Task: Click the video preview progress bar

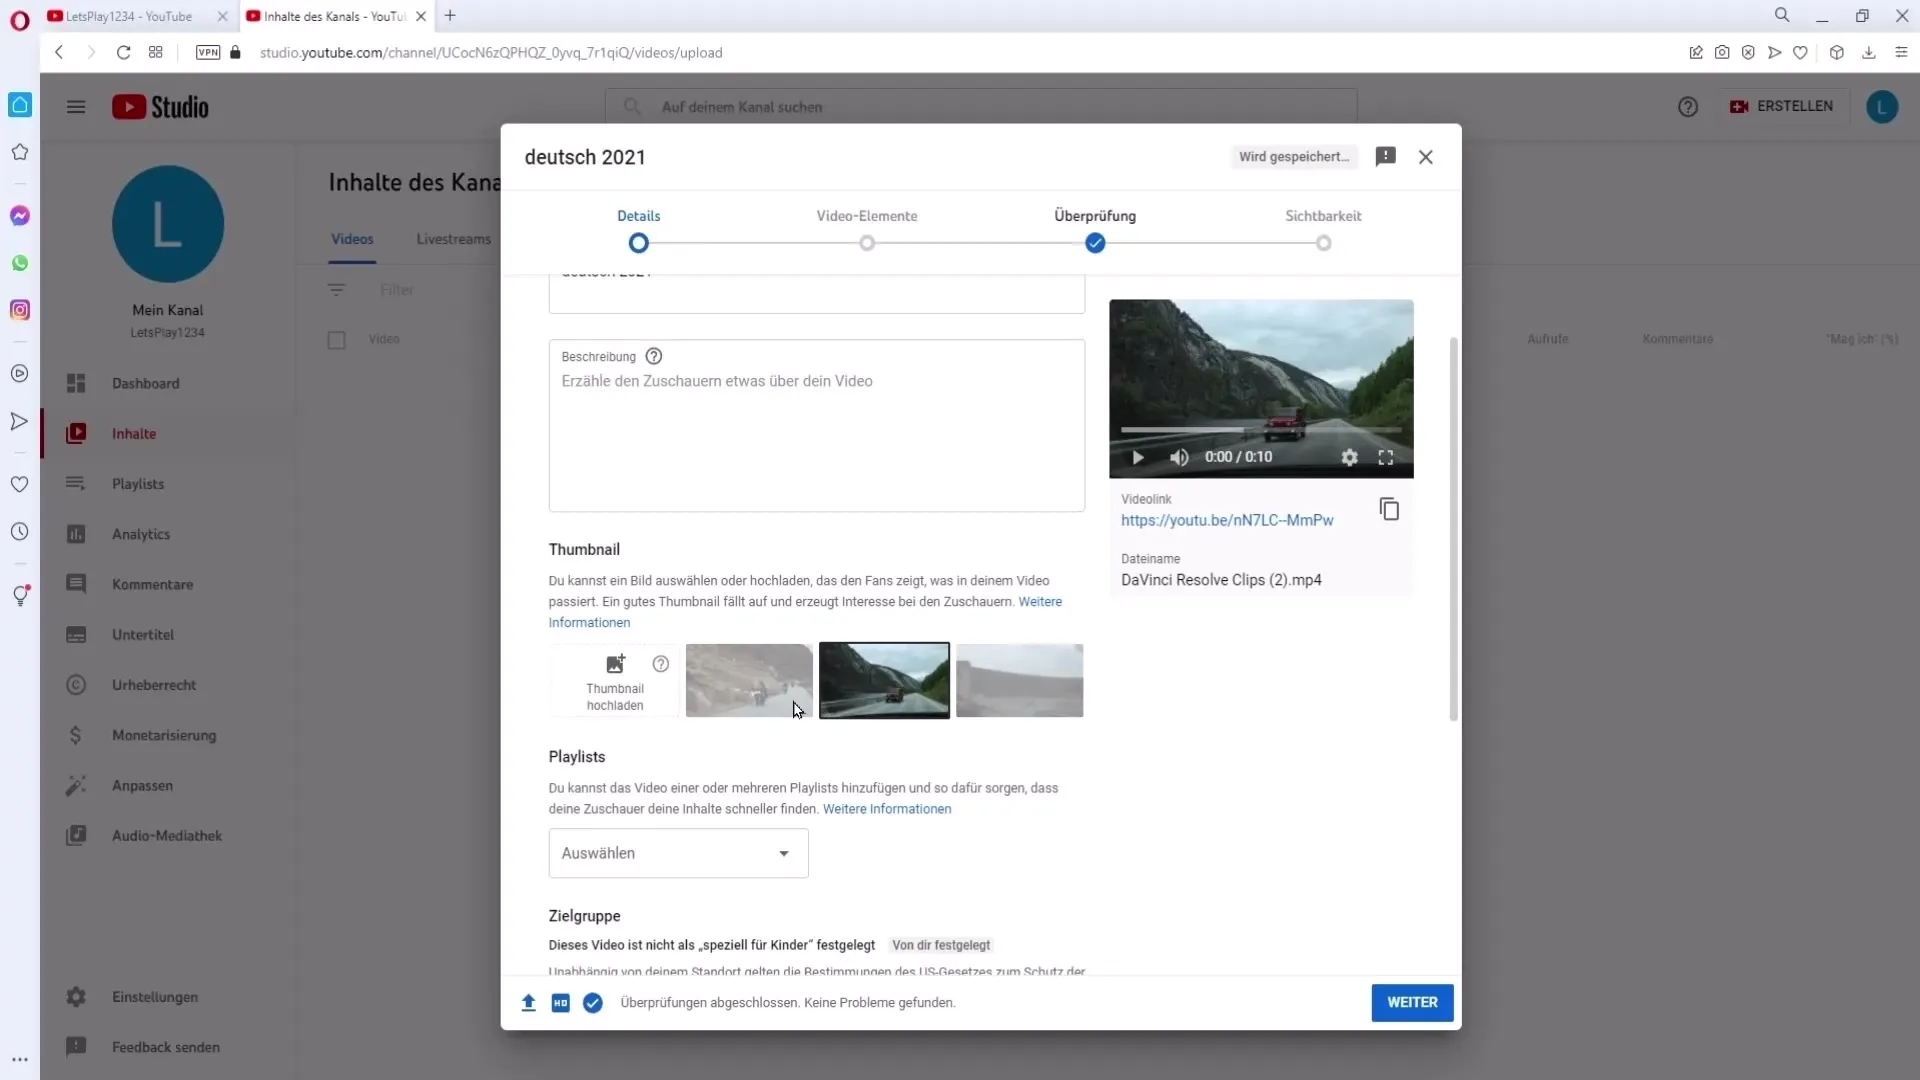Action: (1260, 430)
